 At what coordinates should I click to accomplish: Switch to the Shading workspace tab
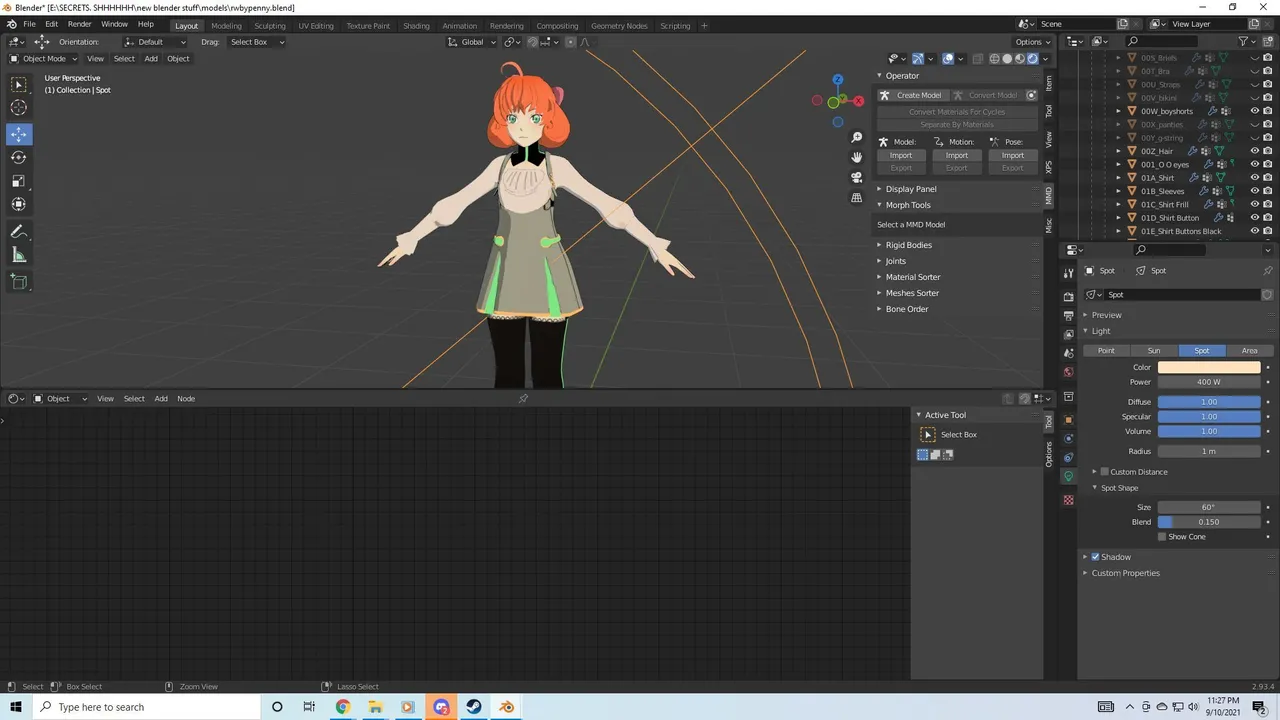(416, 26)
